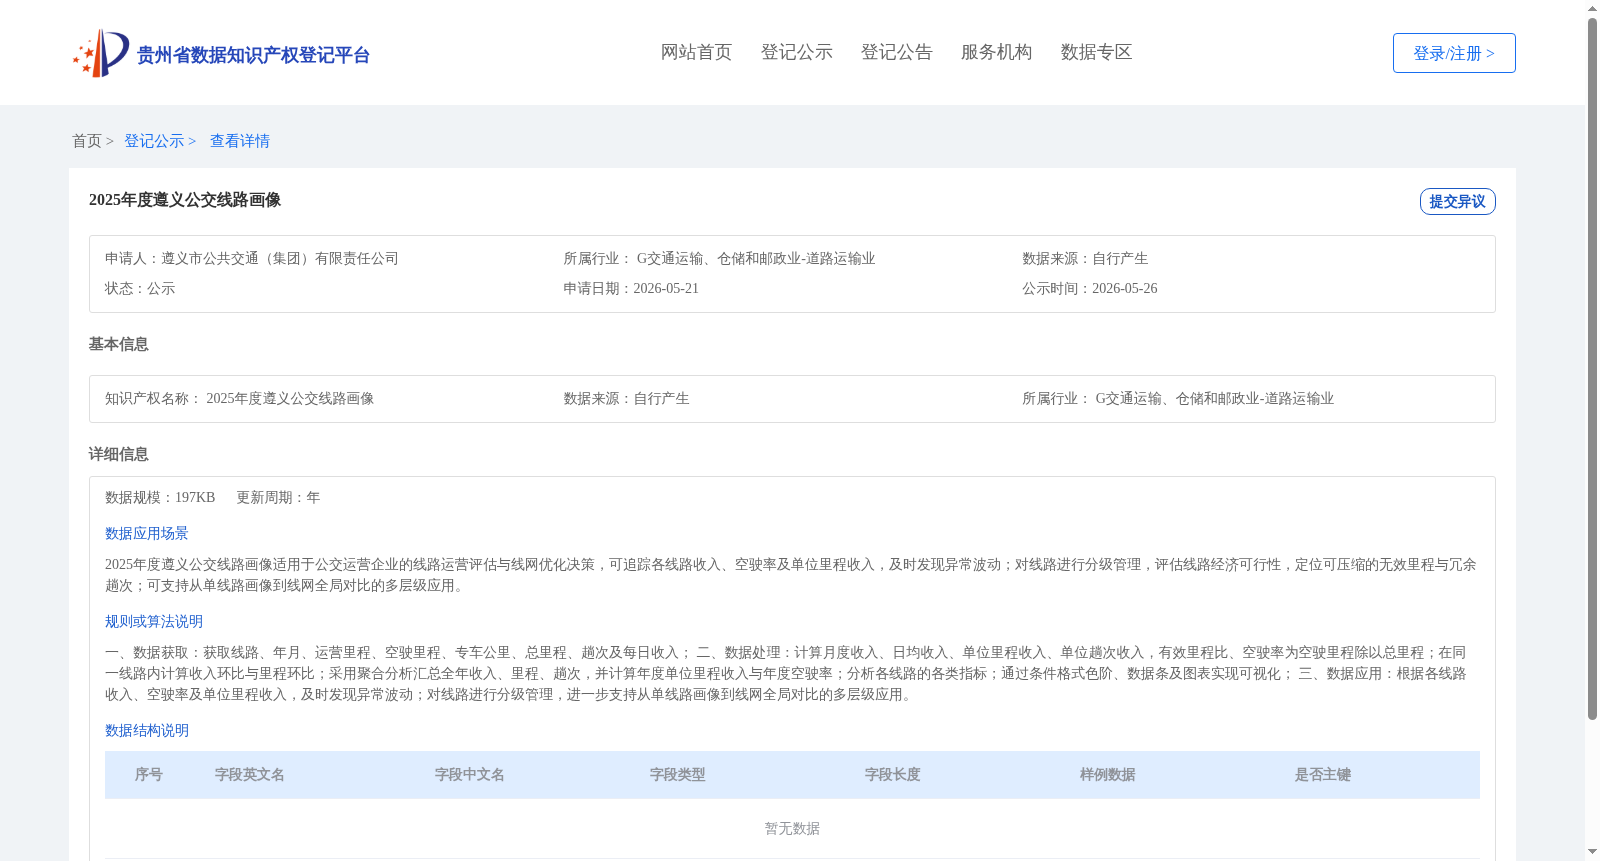
Task: Click the 基本信息 section heading
Action: coord(118,344)
